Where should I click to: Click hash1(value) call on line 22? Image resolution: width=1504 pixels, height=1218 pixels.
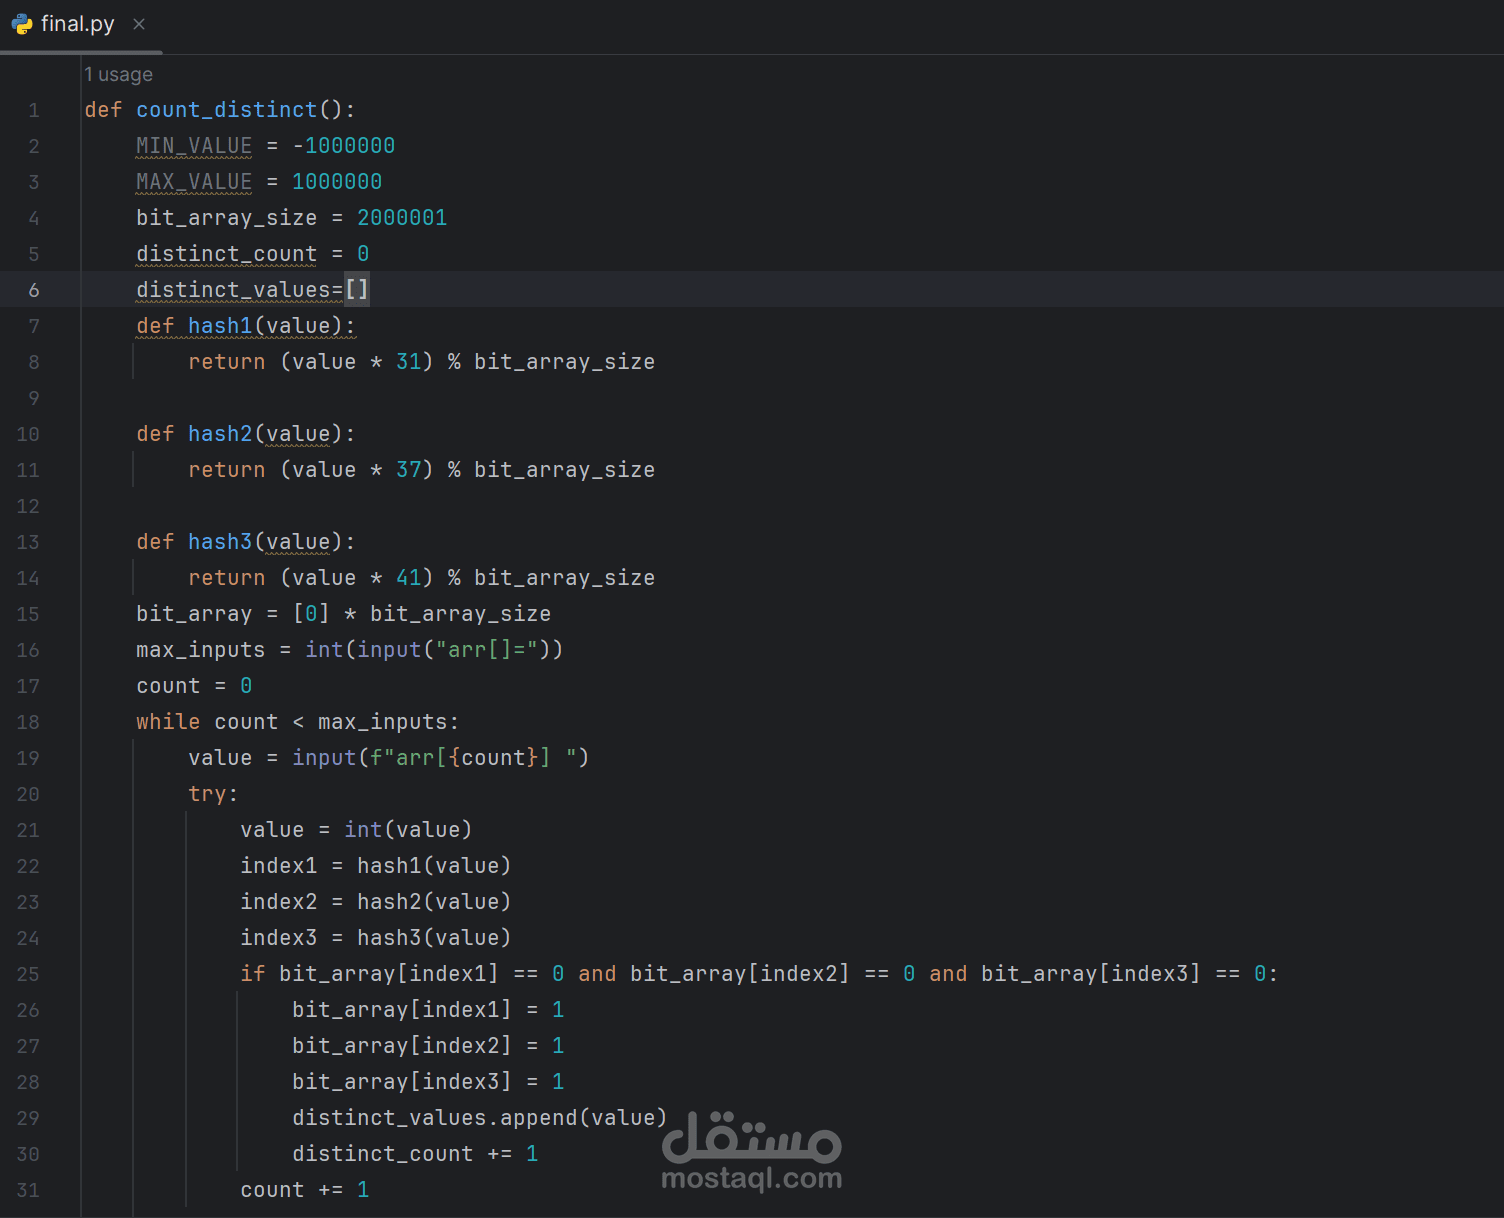(x=434, y=866)
